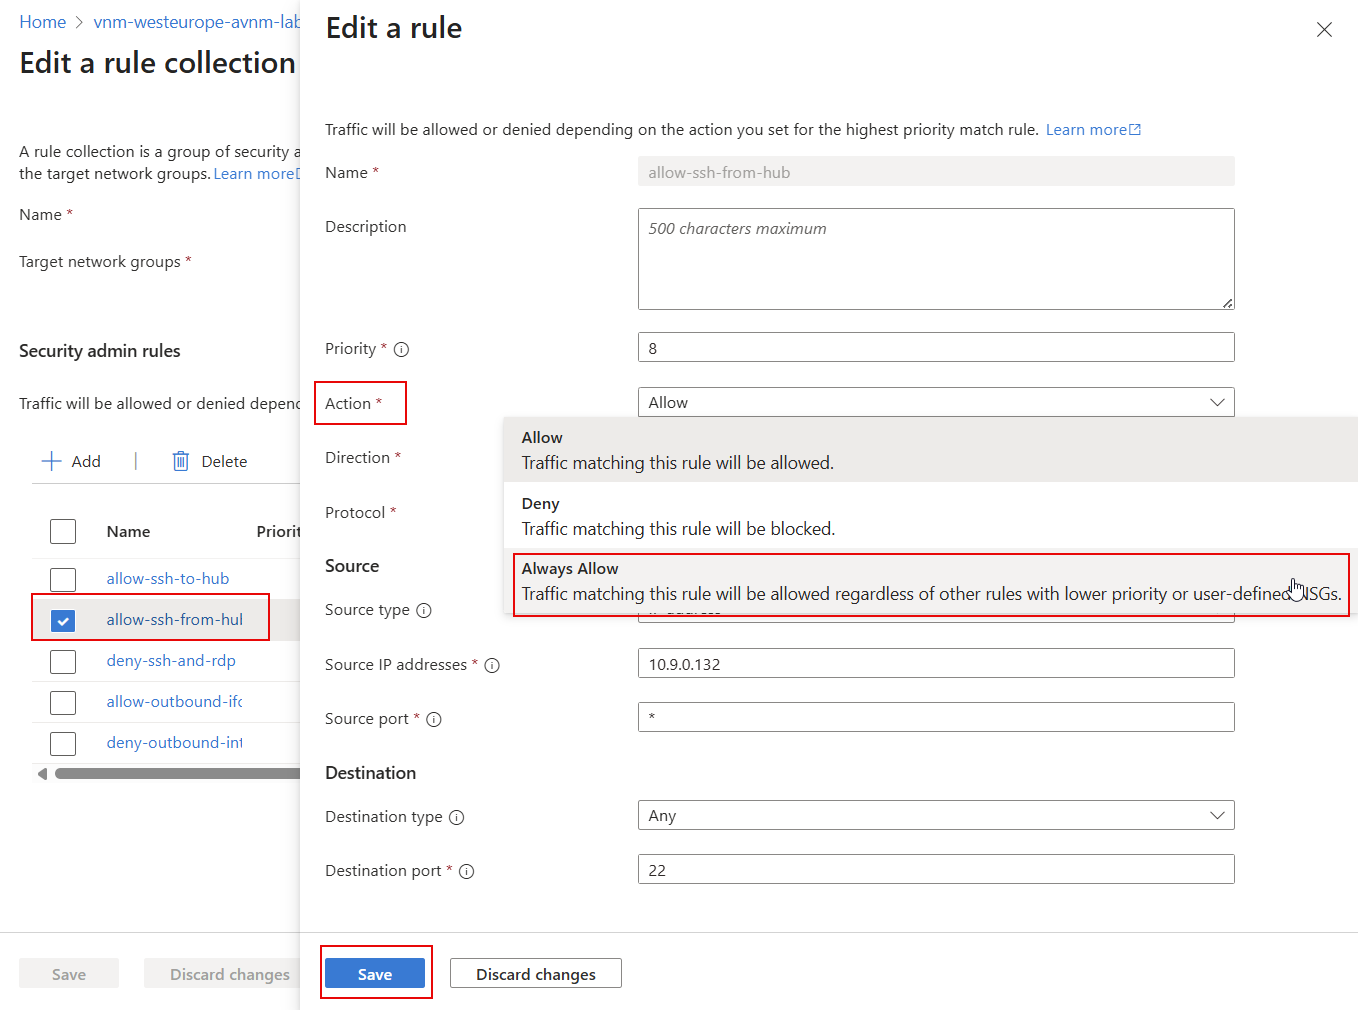The image size is (1358, 1010).
Task: Close the Edit a rule panel
Action: [x=1324, y=30]
